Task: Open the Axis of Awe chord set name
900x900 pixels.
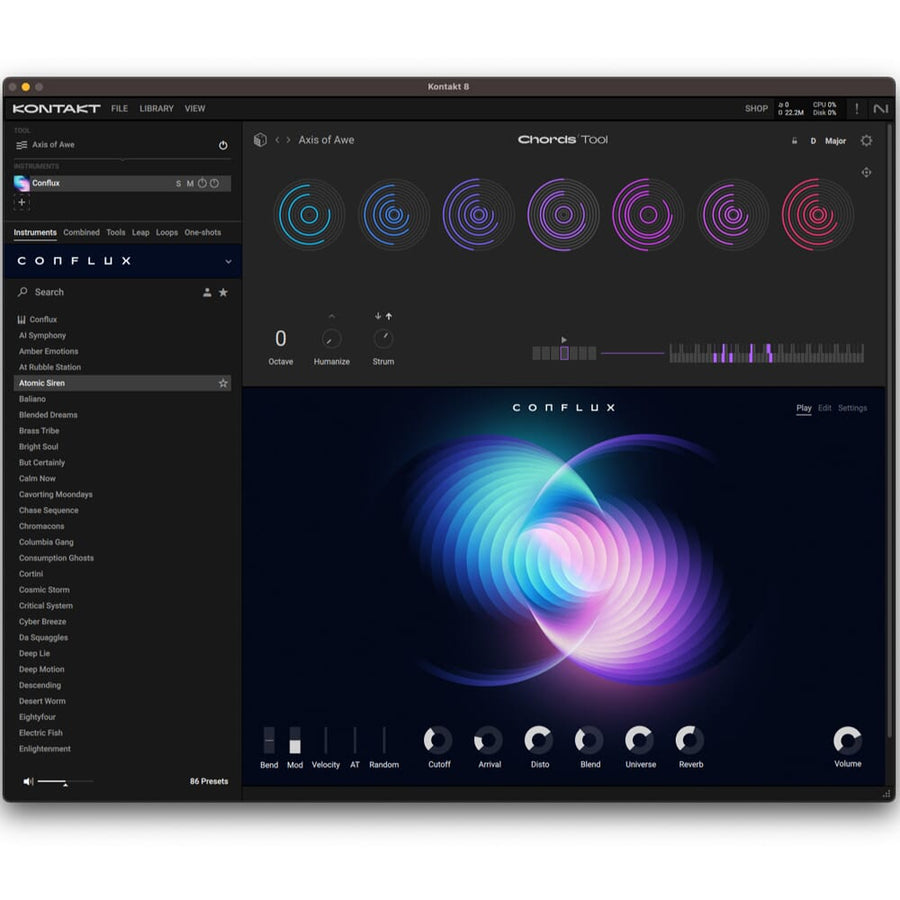Action: coord(326,140)
